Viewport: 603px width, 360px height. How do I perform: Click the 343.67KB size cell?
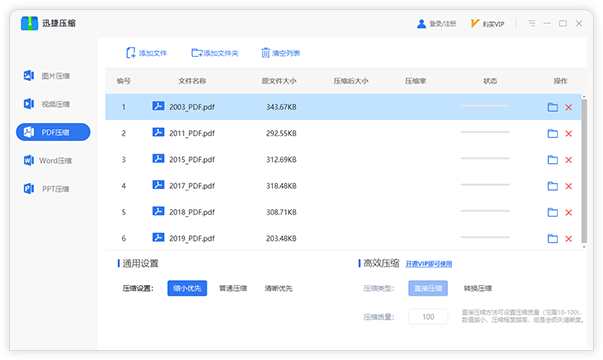coord(281,107)
